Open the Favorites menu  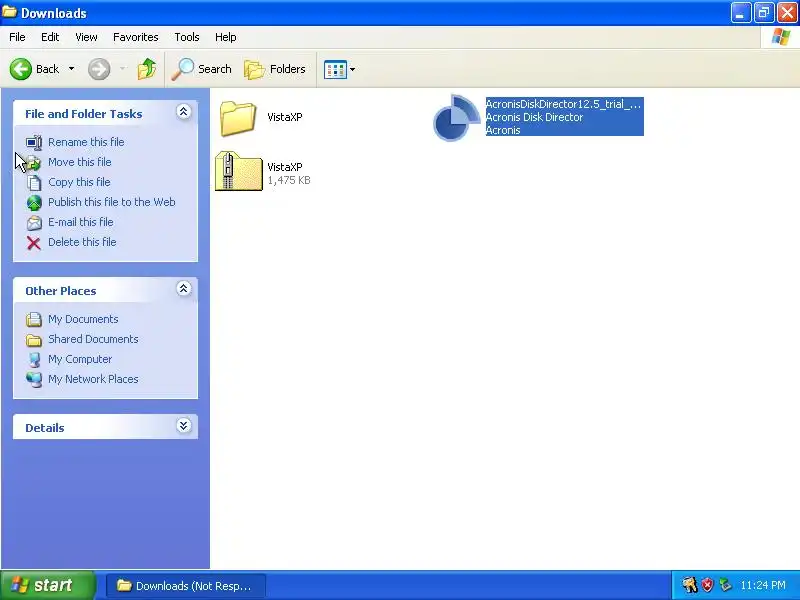tap(136, 37)
